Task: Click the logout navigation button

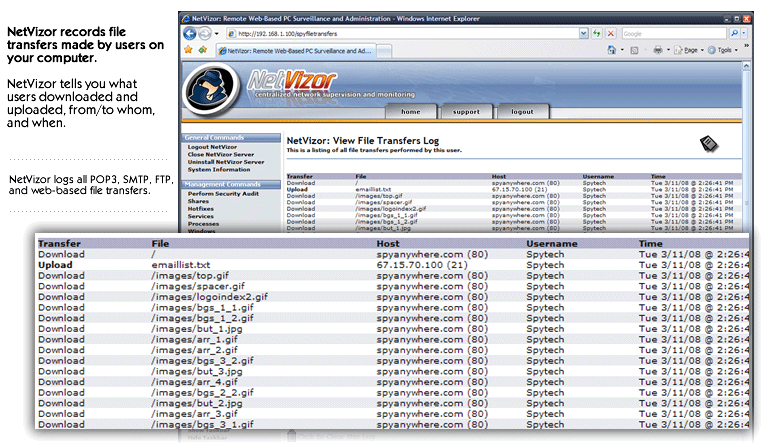Action: tap(522, 112)
